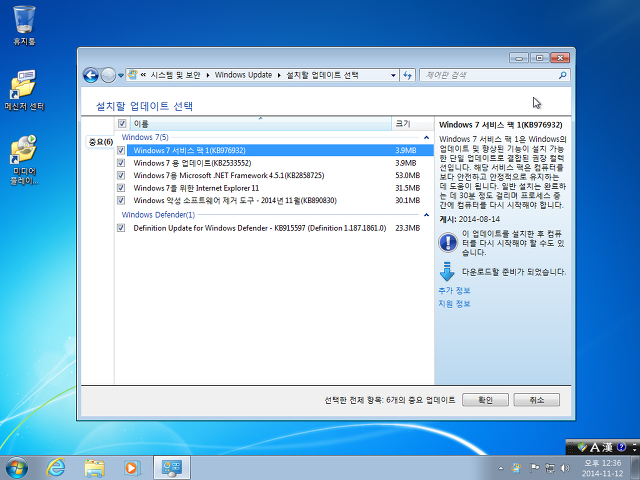Toggle language bar A input mode
Image resolution: width=640 pixels, height=480 pixels.
[x=595, y=448]
